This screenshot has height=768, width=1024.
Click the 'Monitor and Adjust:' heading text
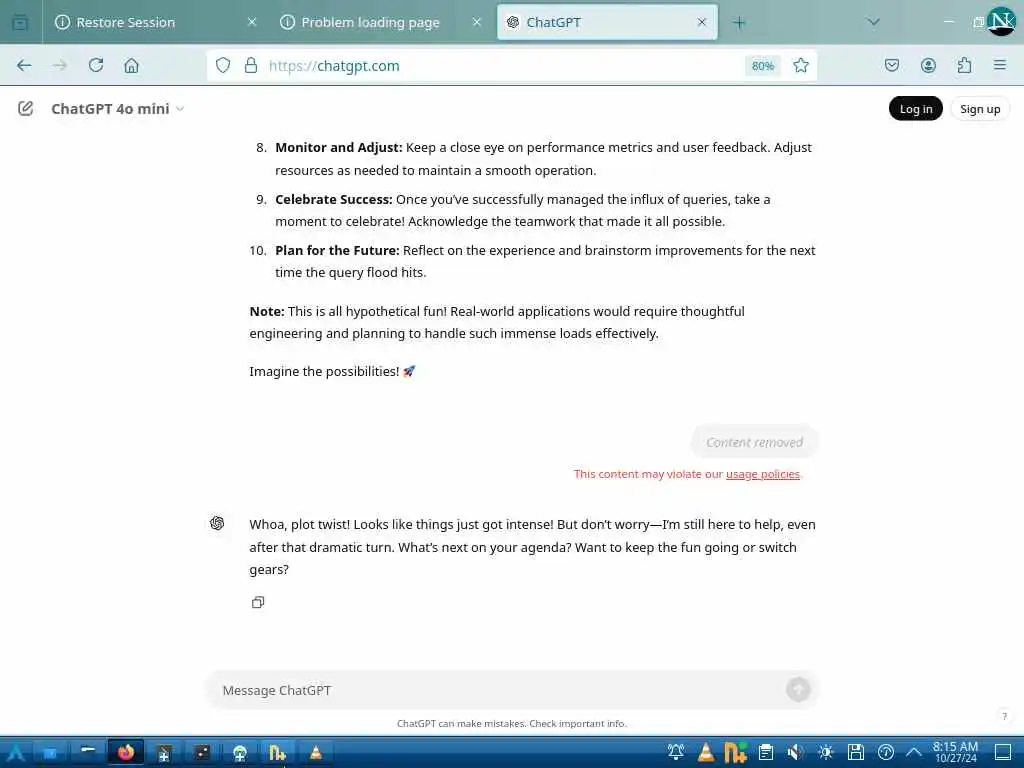pos(338,148)
